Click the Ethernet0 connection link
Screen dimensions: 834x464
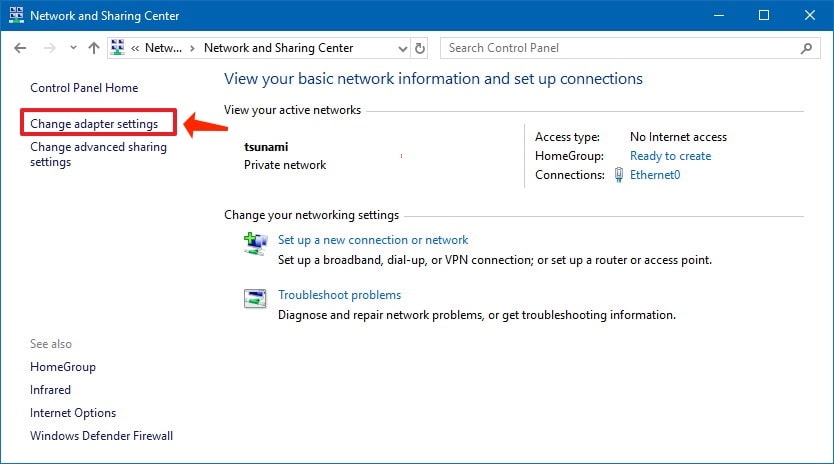tap(654, 175)
